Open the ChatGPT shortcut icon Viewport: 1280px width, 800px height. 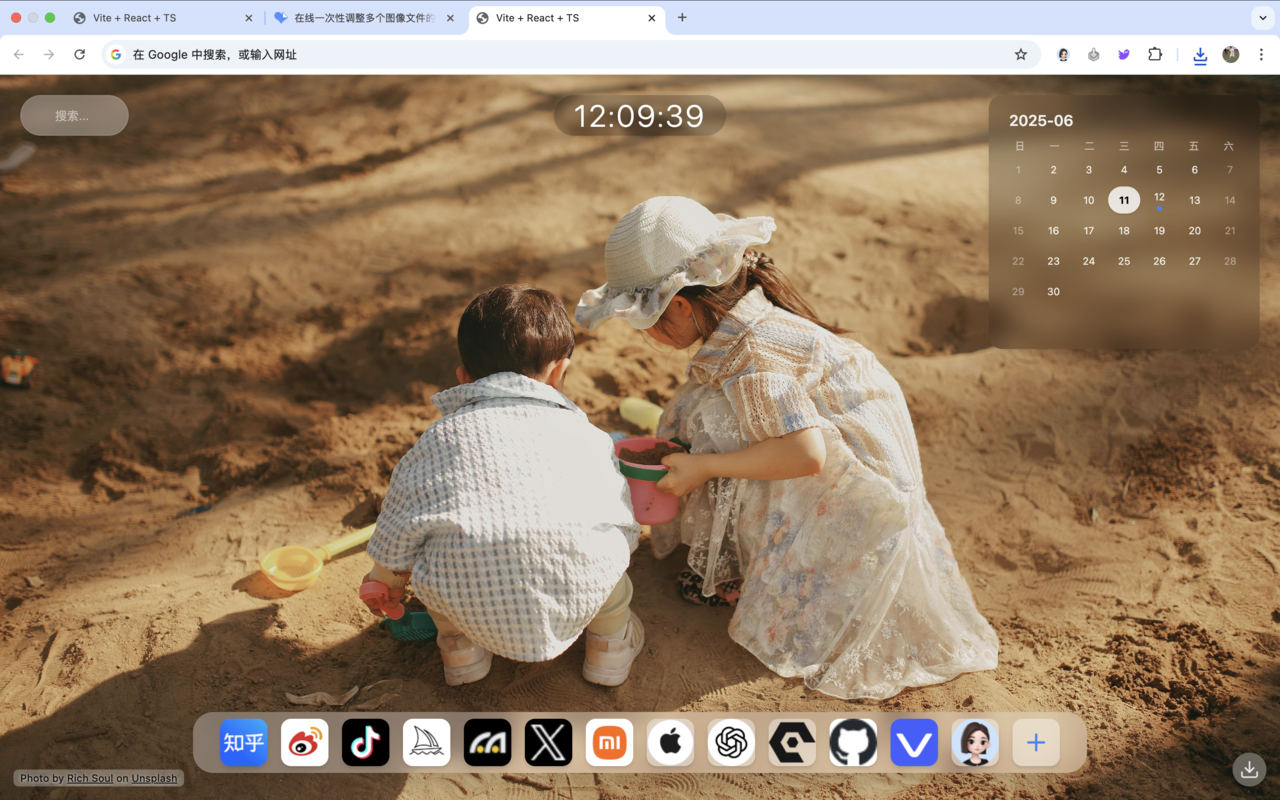[732, 743]
